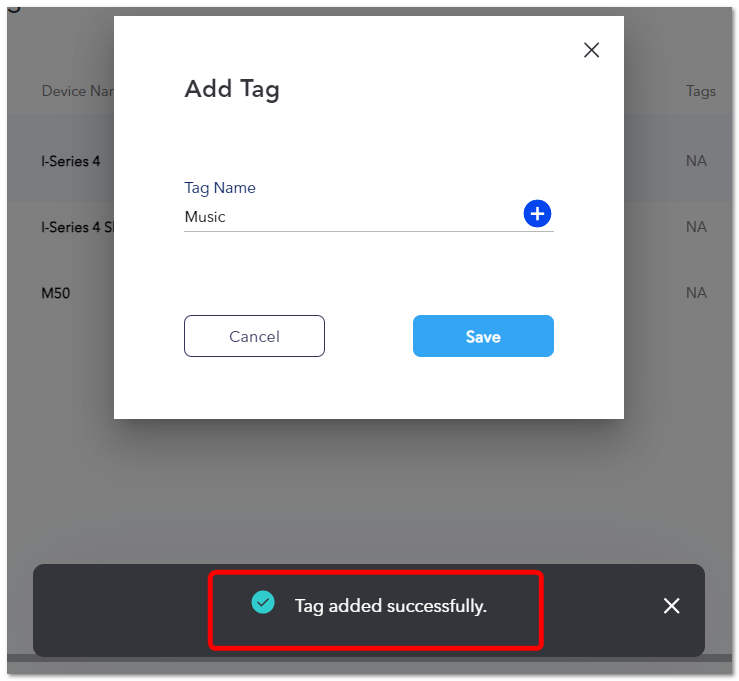
Task: Click NA tag cell for M50
Action: point(696,293)
